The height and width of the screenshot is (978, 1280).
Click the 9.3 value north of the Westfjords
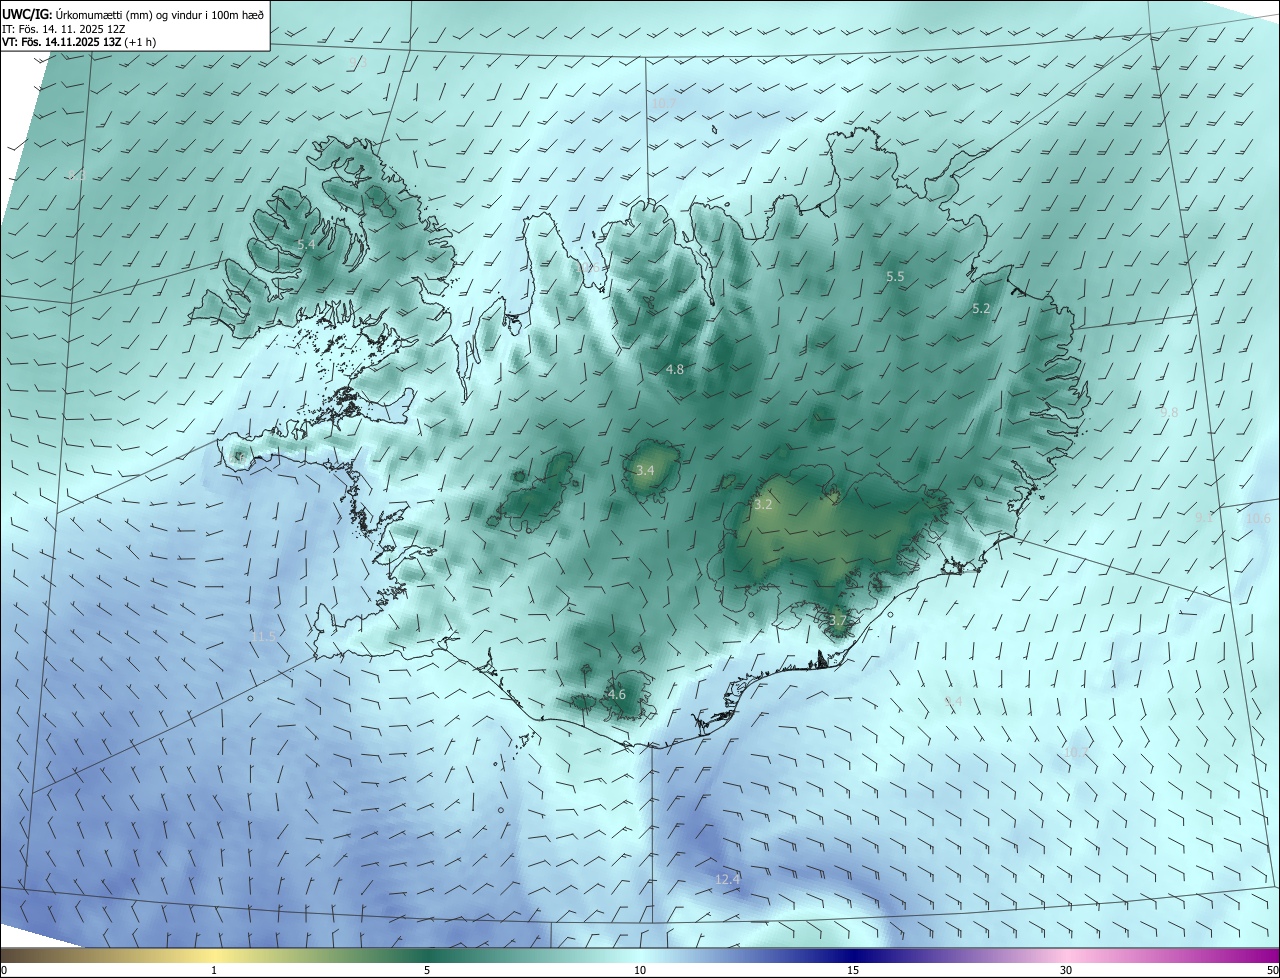358,63
